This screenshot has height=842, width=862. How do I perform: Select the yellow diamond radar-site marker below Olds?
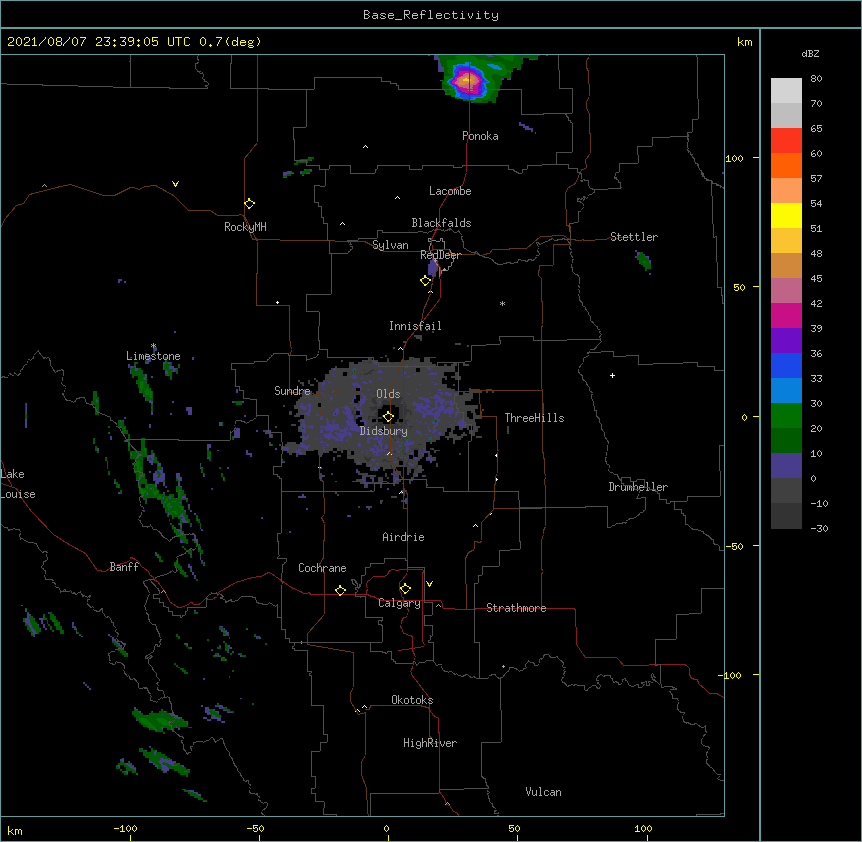point(388,416)
